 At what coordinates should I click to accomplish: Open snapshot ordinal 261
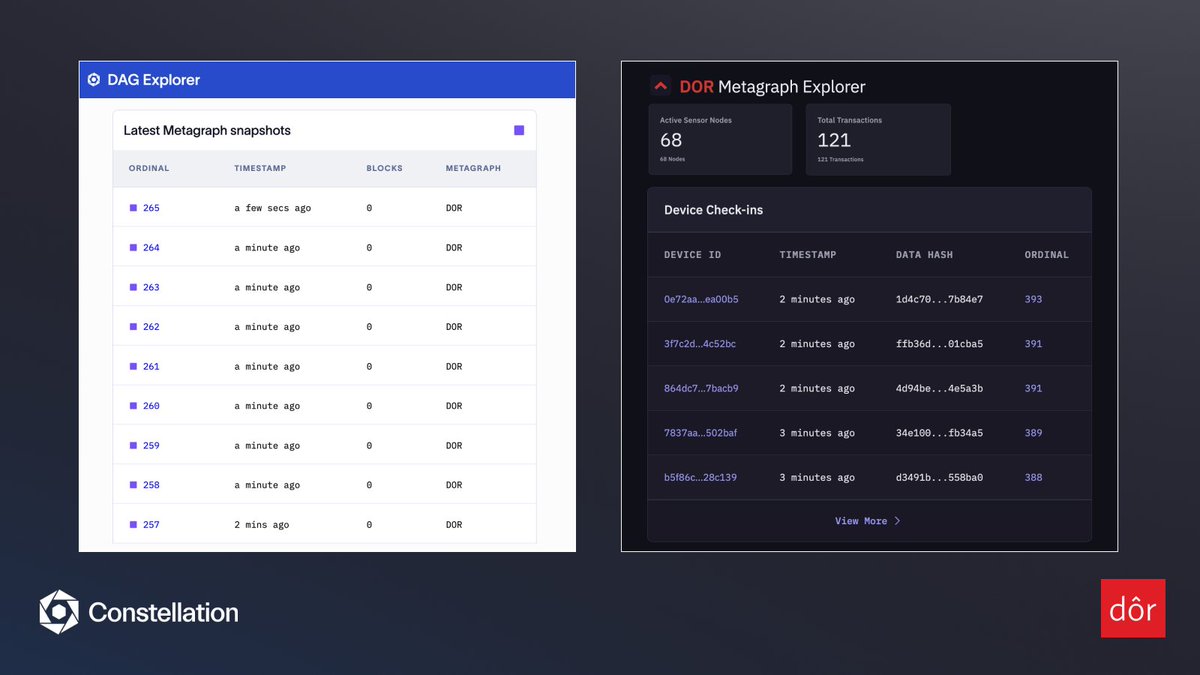(x=151, y=366)
